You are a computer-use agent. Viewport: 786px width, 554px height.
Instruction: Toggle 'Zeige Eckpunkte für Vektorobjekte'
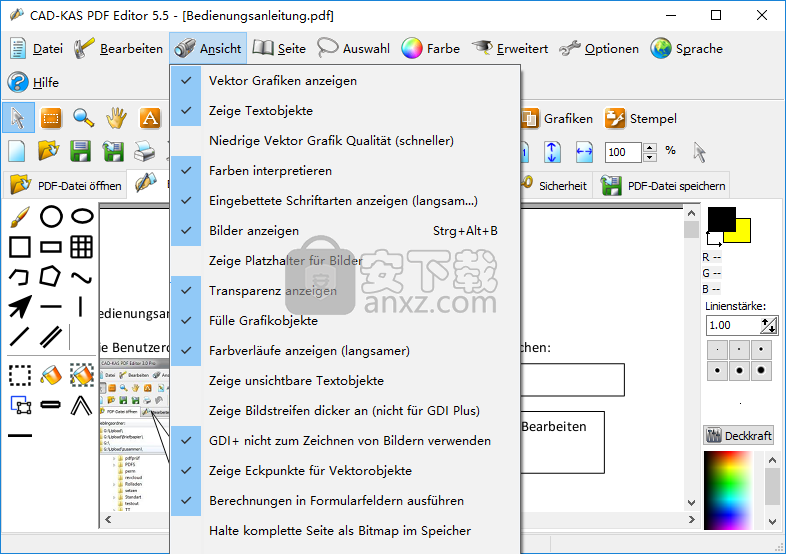pos(345,471)
